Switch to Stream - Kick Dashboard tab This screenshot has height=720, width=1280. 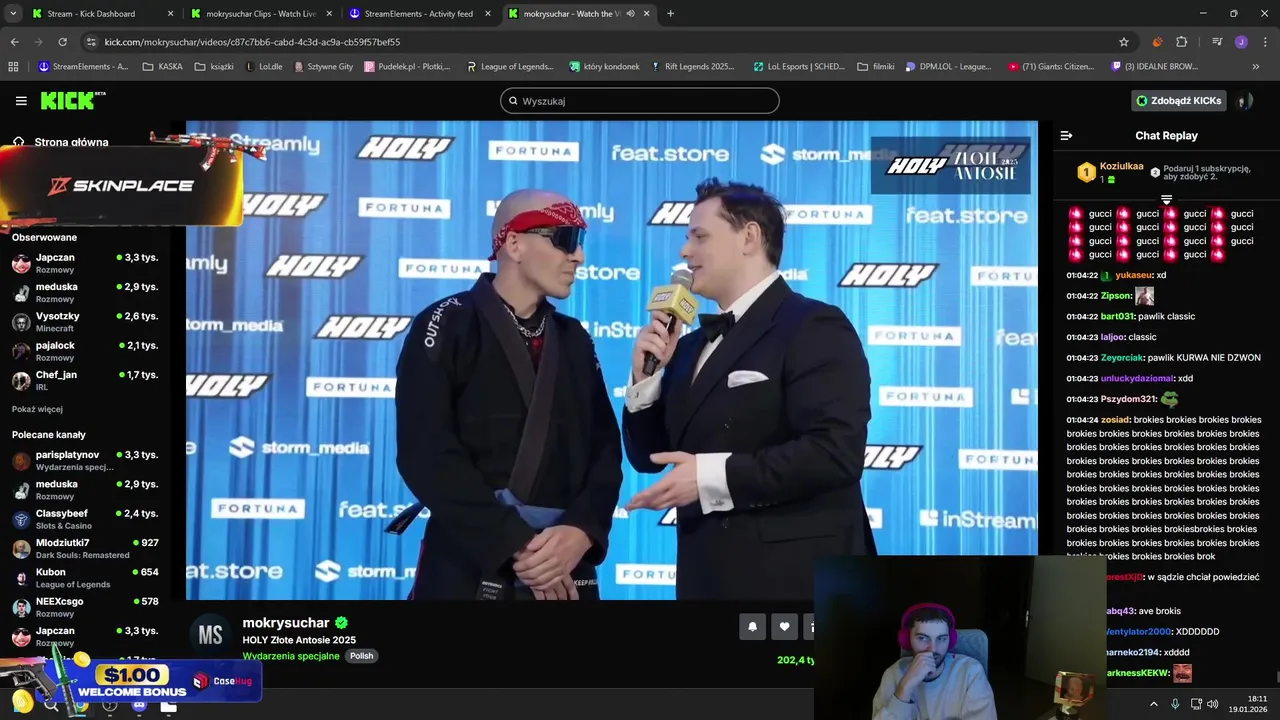coord(91,14)
